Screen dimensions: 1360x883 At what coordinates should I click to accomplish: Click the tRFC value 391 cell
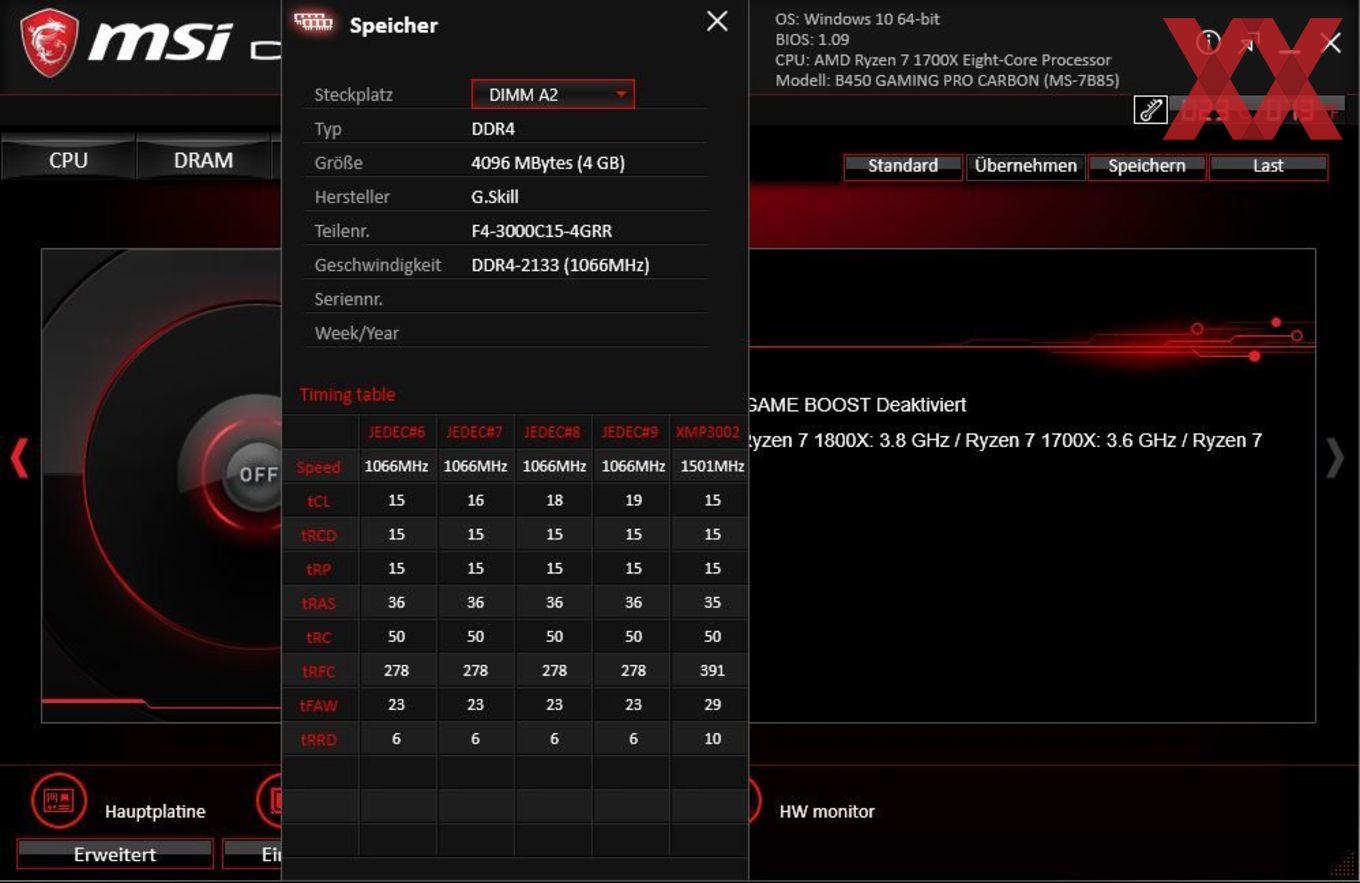(x=711, y=670)
